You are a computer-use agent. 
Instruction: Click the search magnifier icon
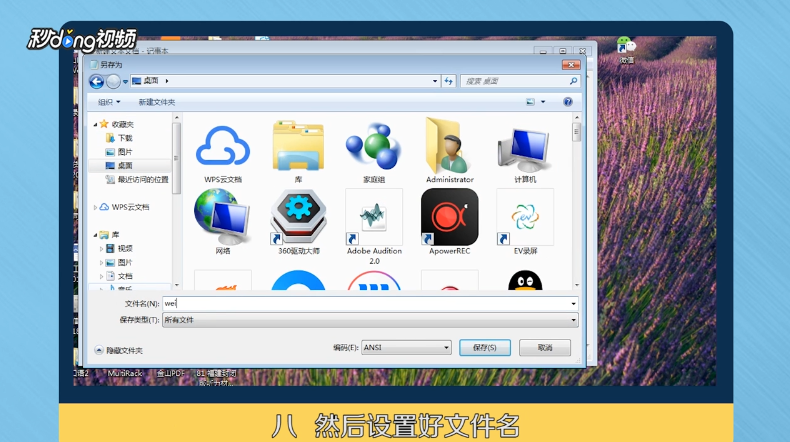point(573,81)
